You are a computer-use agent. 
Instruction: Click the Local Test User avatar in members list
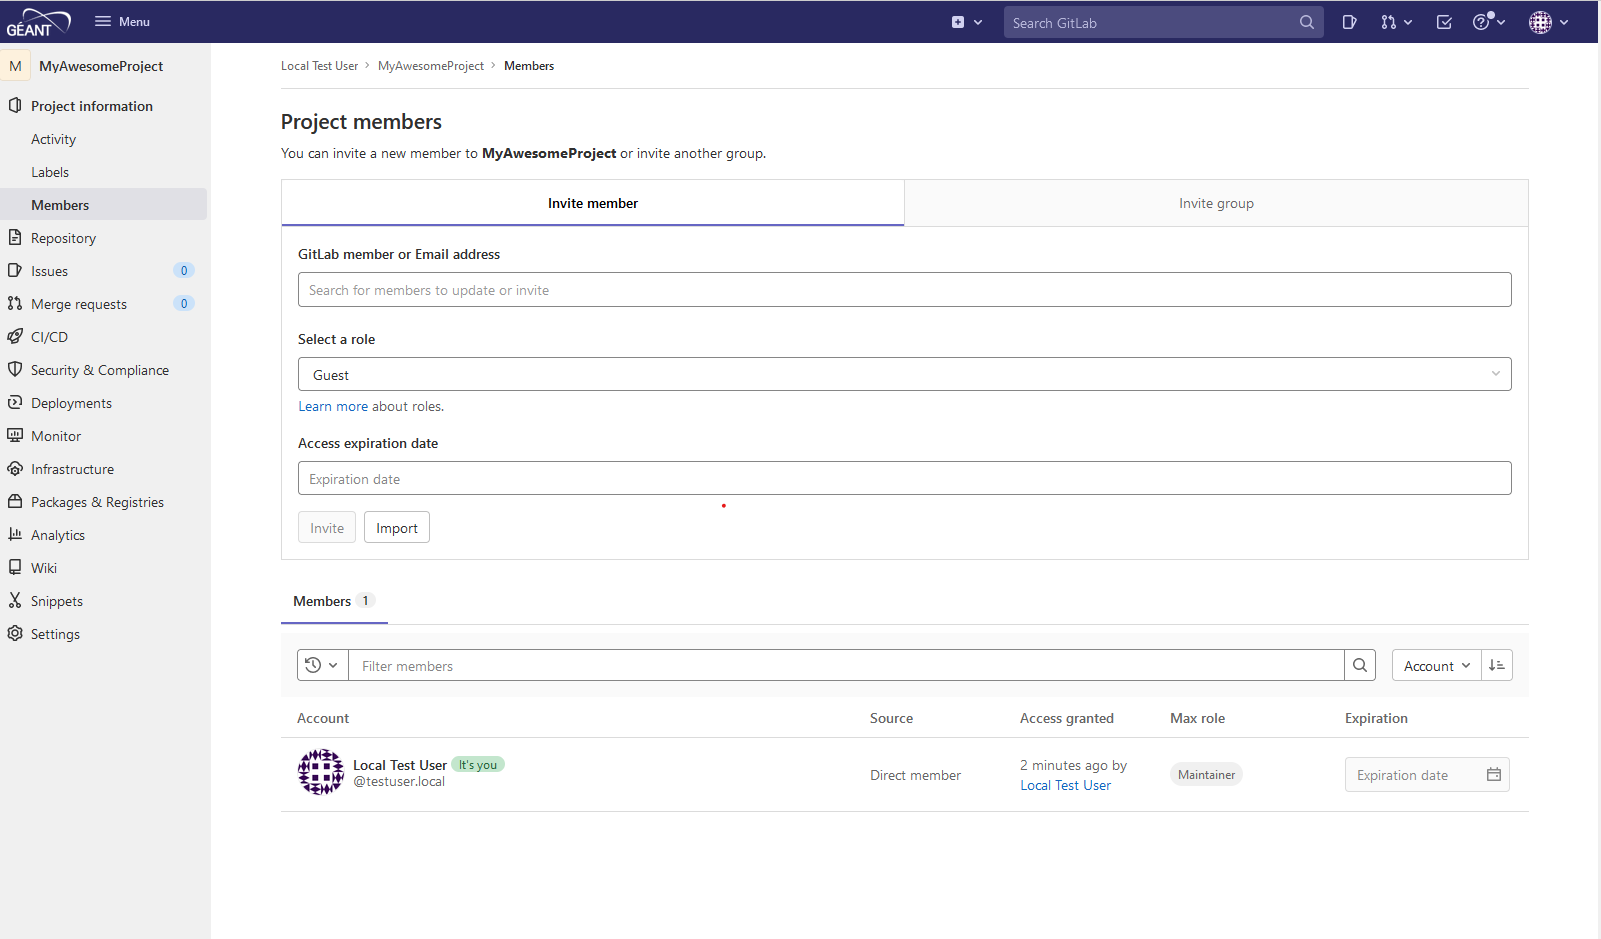(x=321, y=772)
